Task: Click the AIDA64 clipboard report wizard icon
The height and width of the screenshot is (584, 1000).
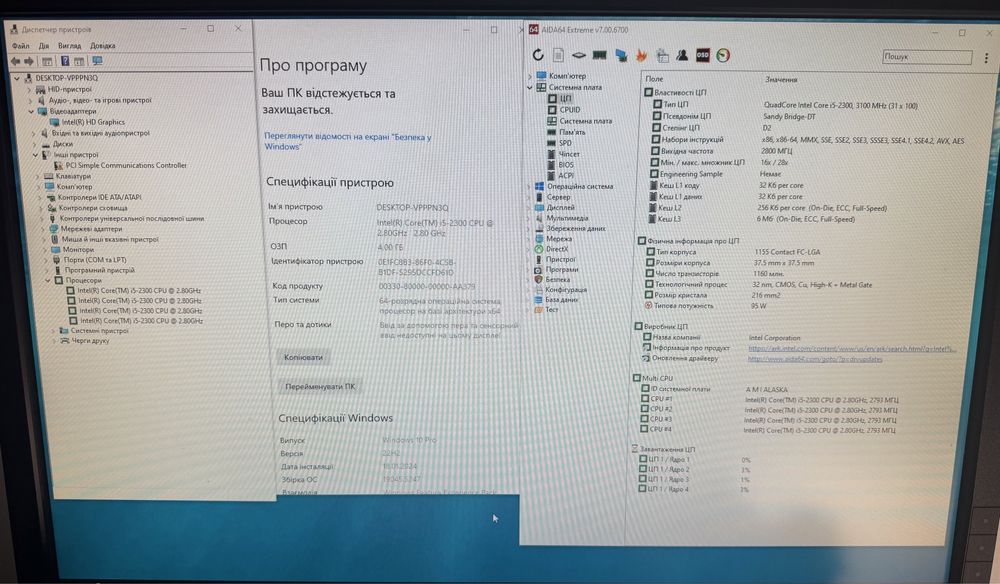Action: tap(662, 56)
